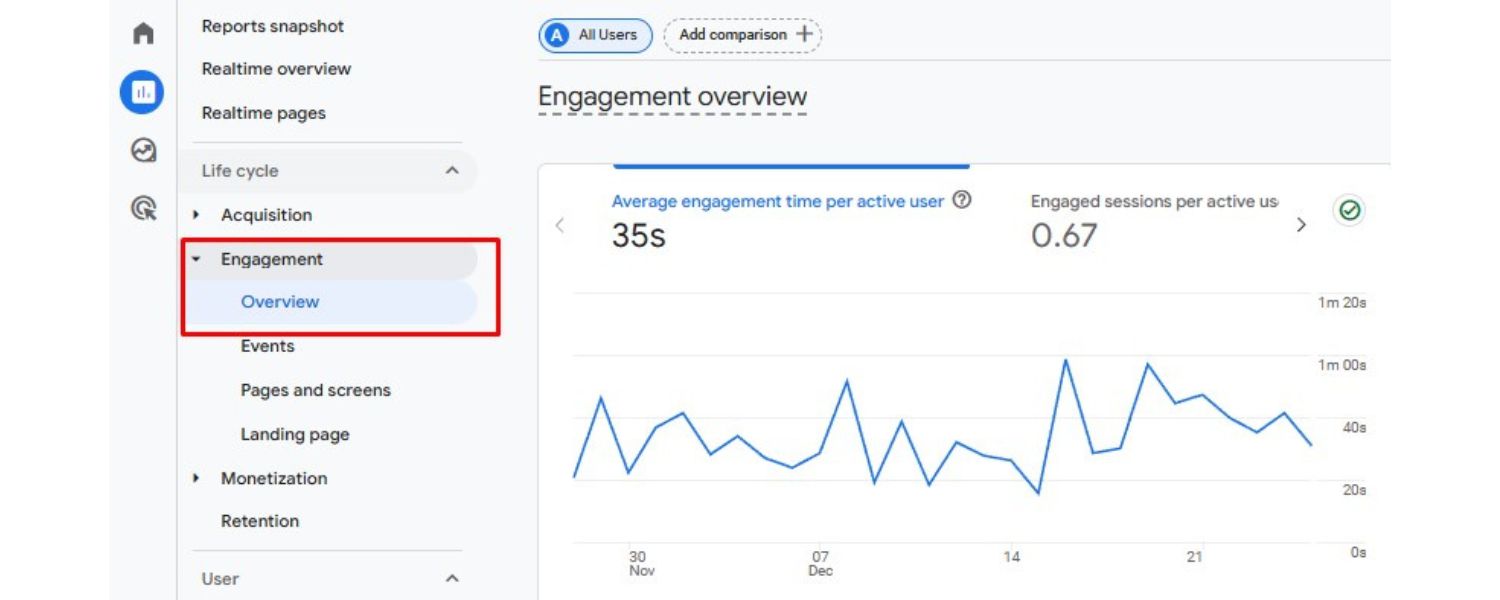Open the Pages and screens report

(x=315, y=390)
